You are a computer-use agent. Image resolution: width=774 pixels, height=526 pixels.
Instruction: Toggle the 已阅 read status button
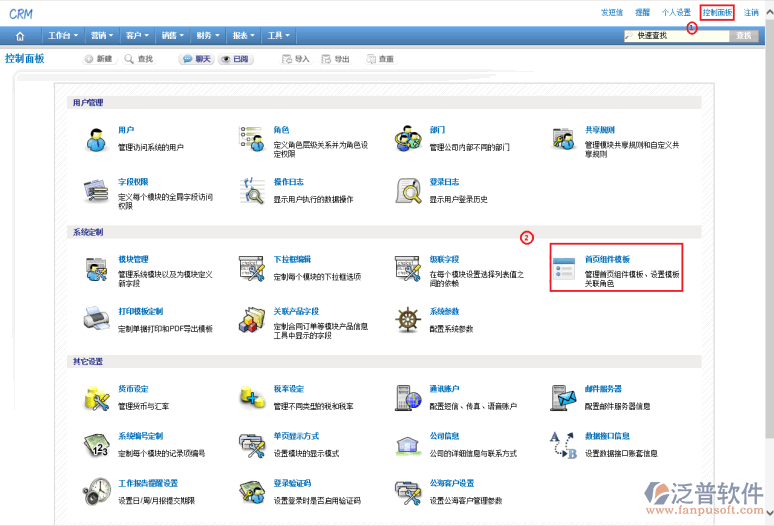[236, 59]
